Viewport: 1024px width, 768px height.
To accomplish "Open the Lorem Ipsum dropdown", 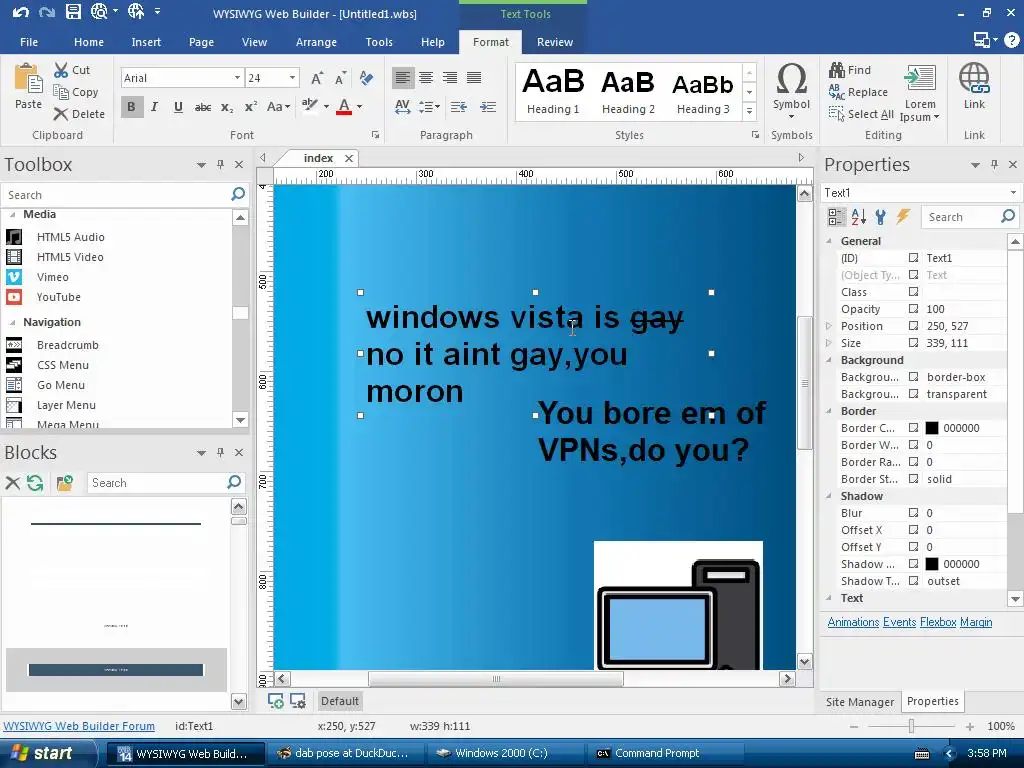I will (920, 93).
